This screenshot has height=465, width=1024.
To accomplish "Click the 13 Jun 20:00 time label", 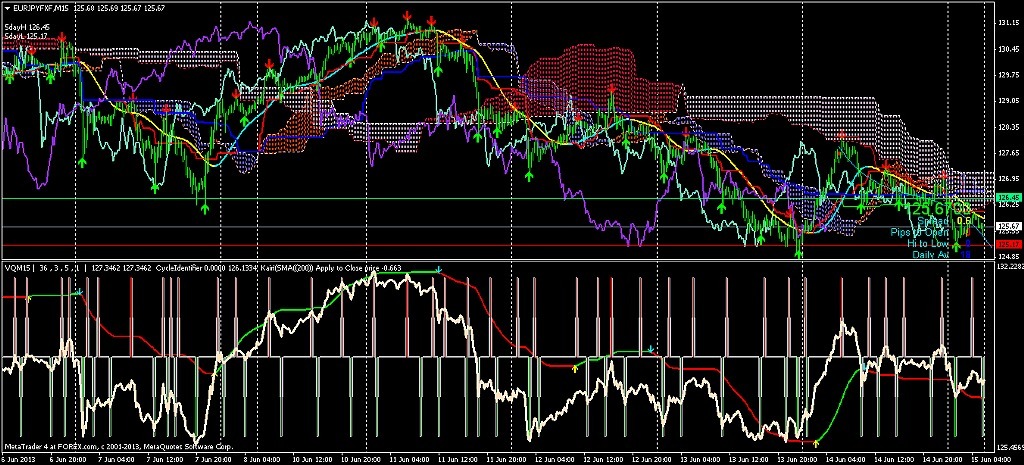I will coord(797,460).
